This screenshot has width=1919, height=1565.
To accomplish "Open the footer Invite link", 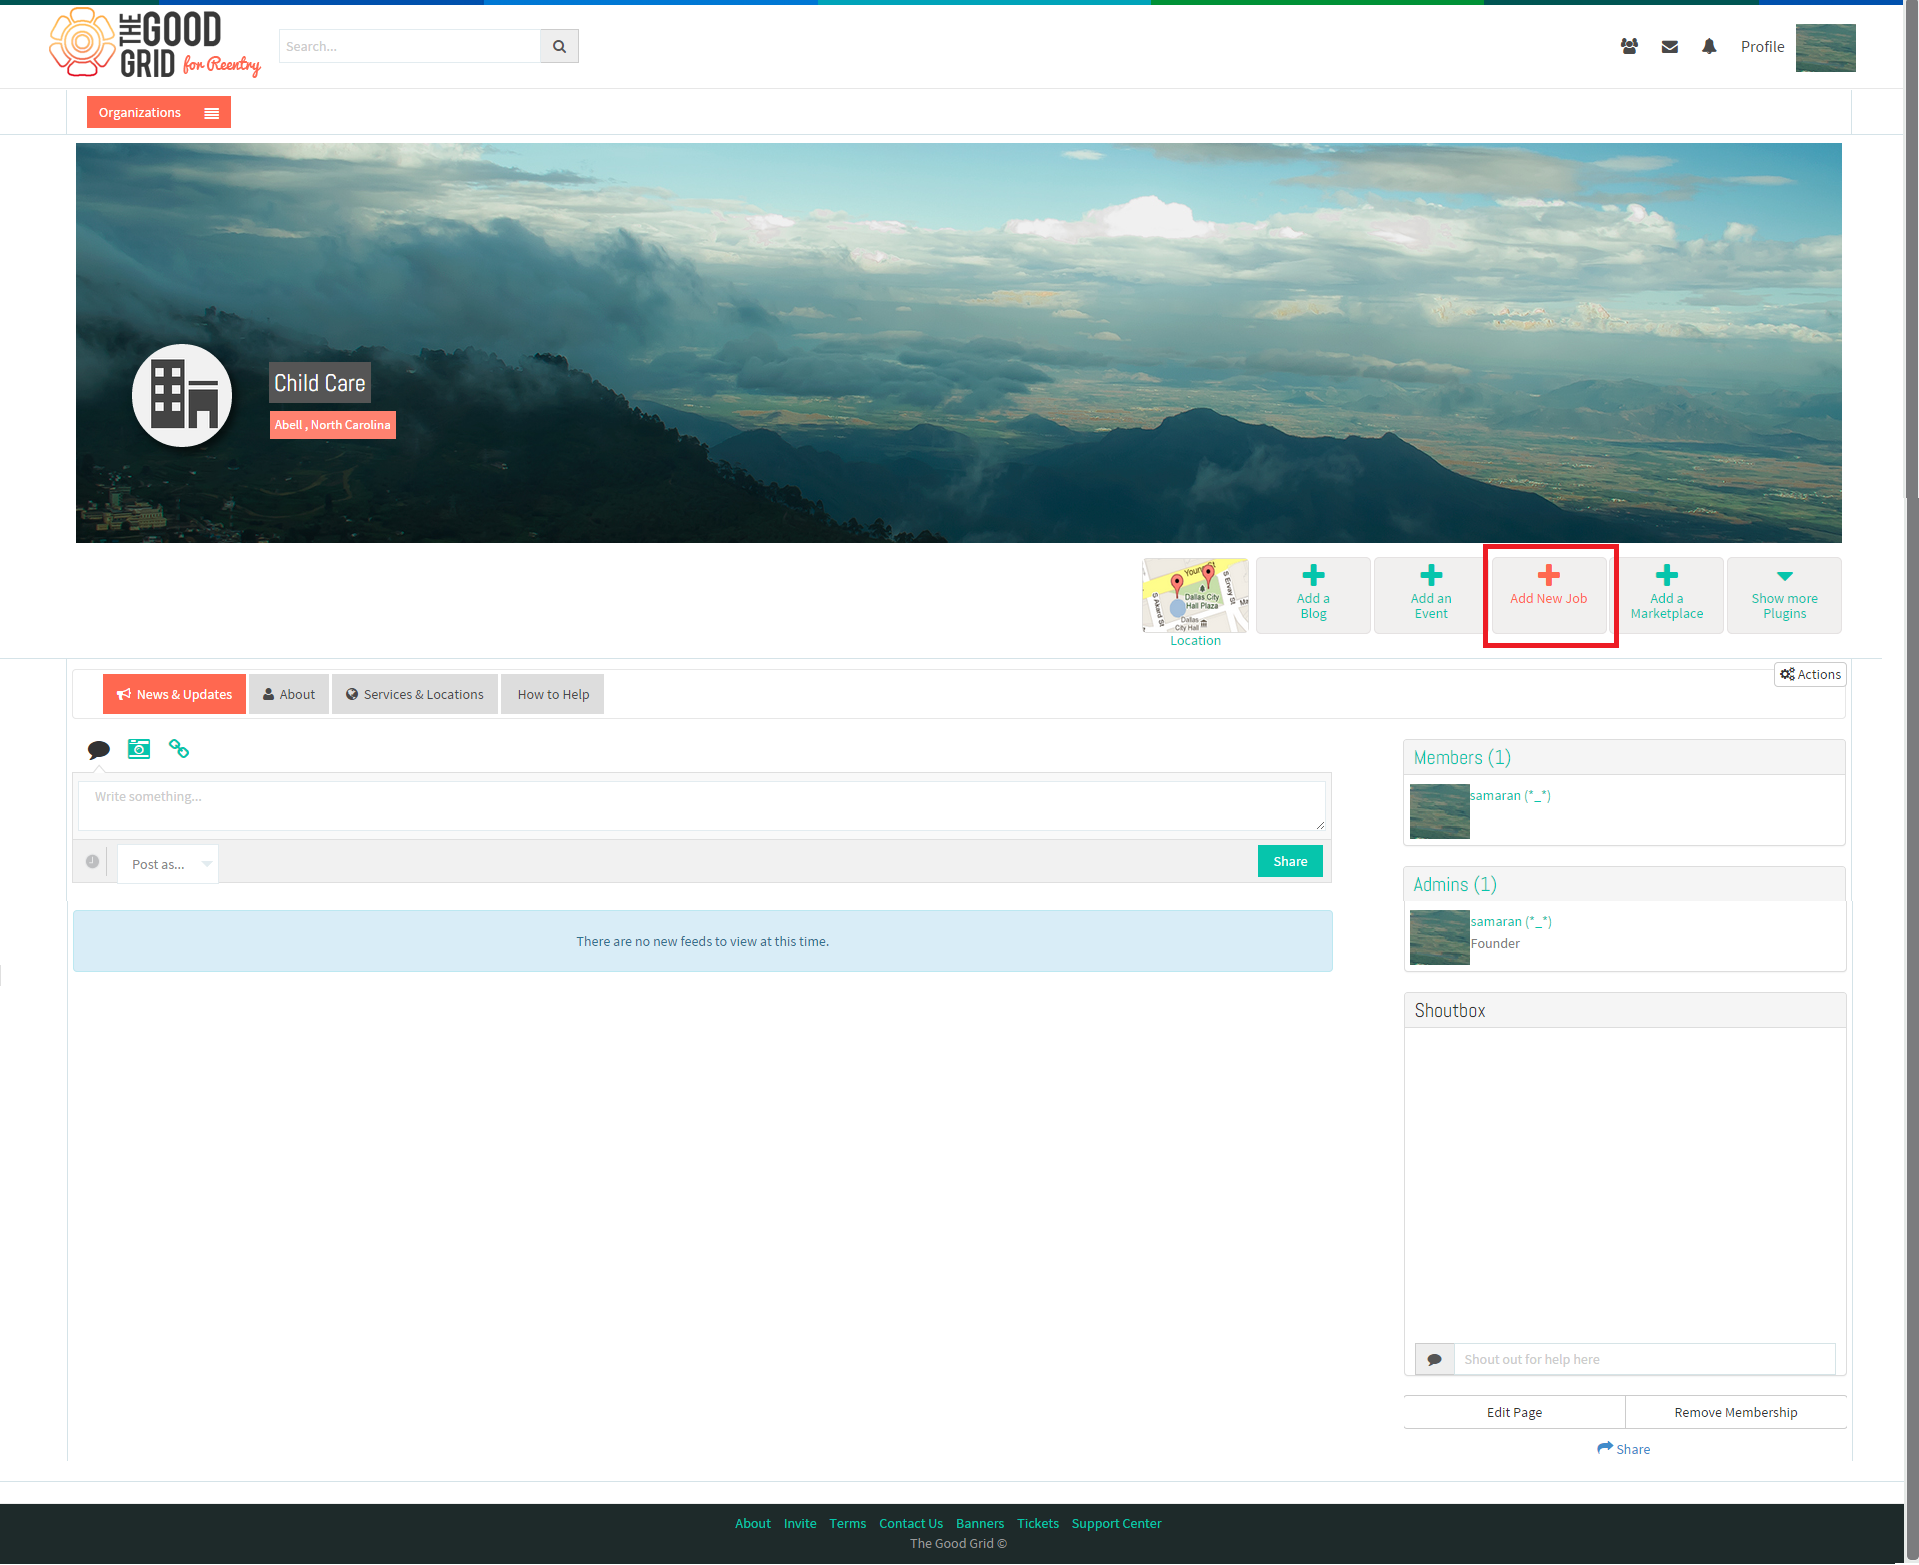I will [x=800, y=1523].
